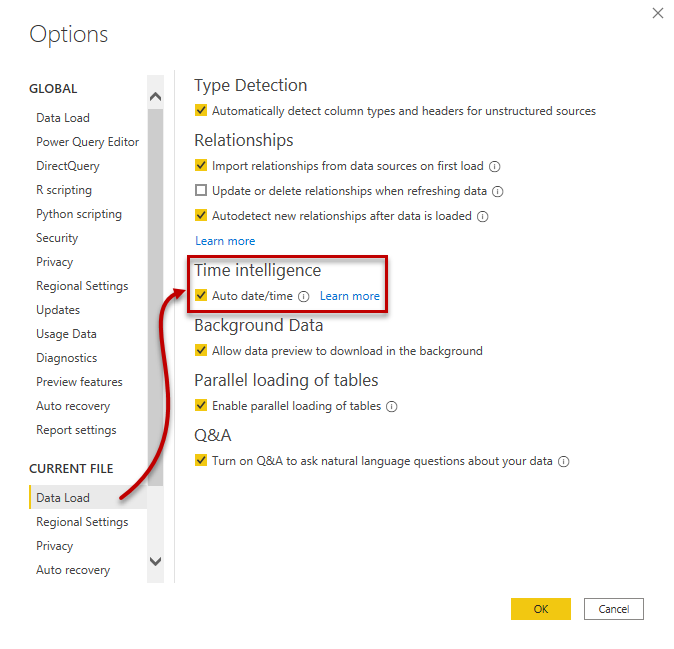This screenshot has width=674, height=649.
Task: Select Usage Data in sidebar
Action: pos(66,334)
